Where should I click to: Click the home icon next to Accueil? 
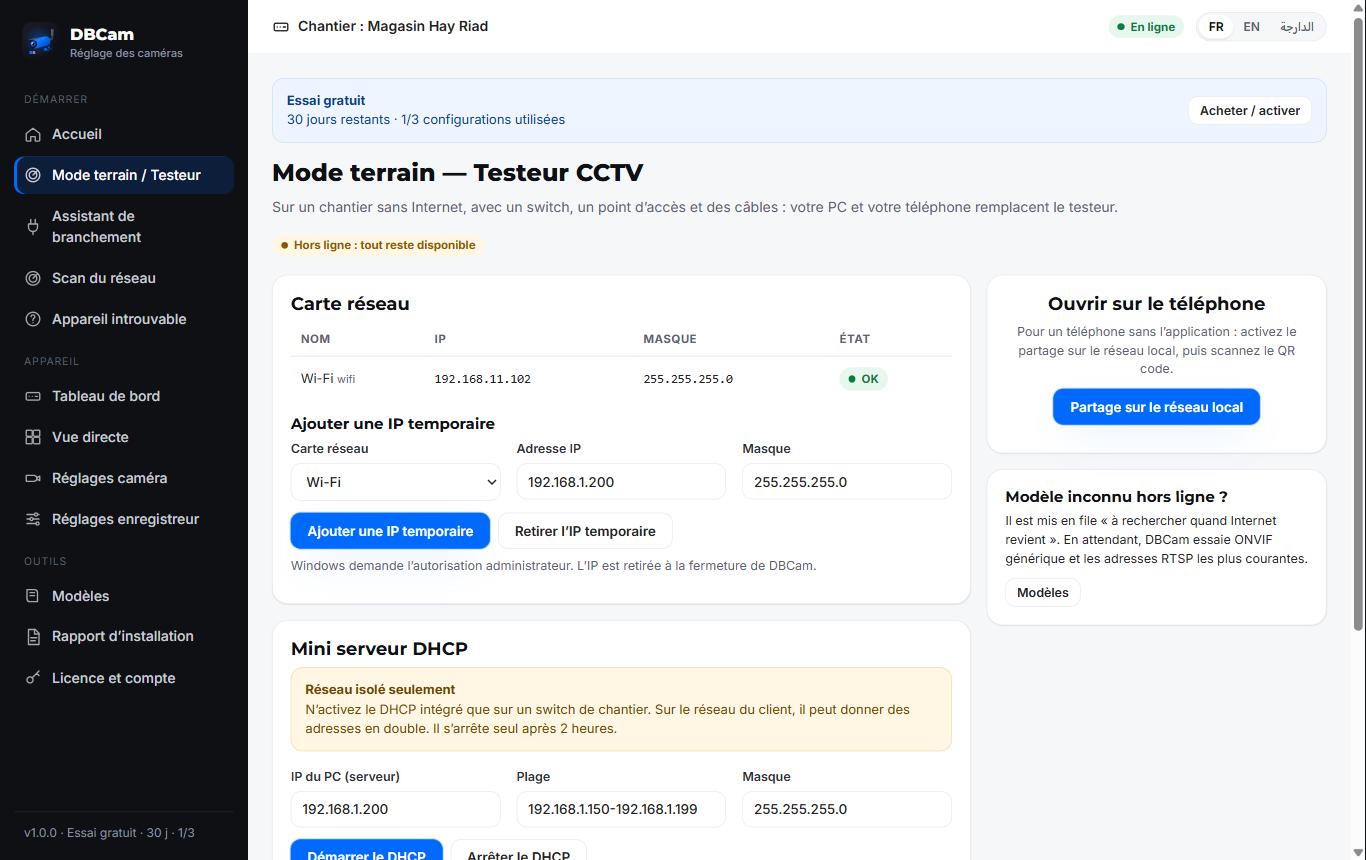click(33, 135)
